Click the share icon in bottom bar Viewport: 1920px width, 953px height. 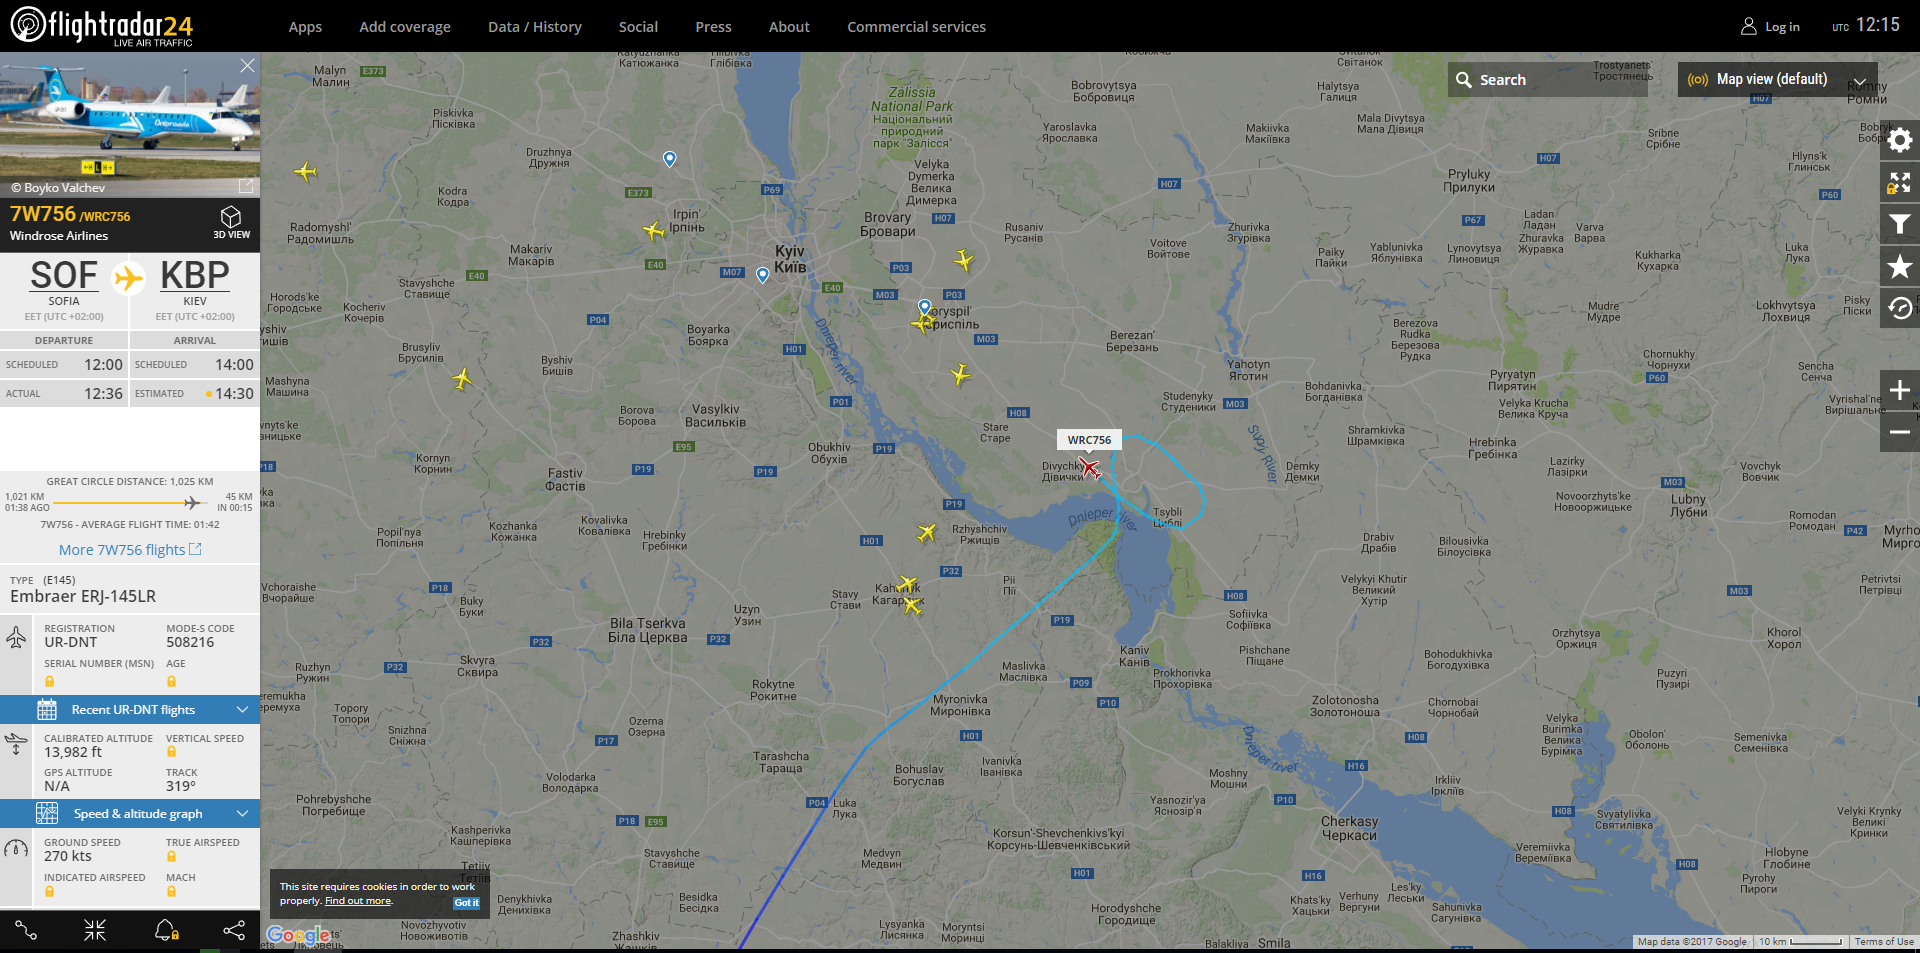[x=234, y=931]
